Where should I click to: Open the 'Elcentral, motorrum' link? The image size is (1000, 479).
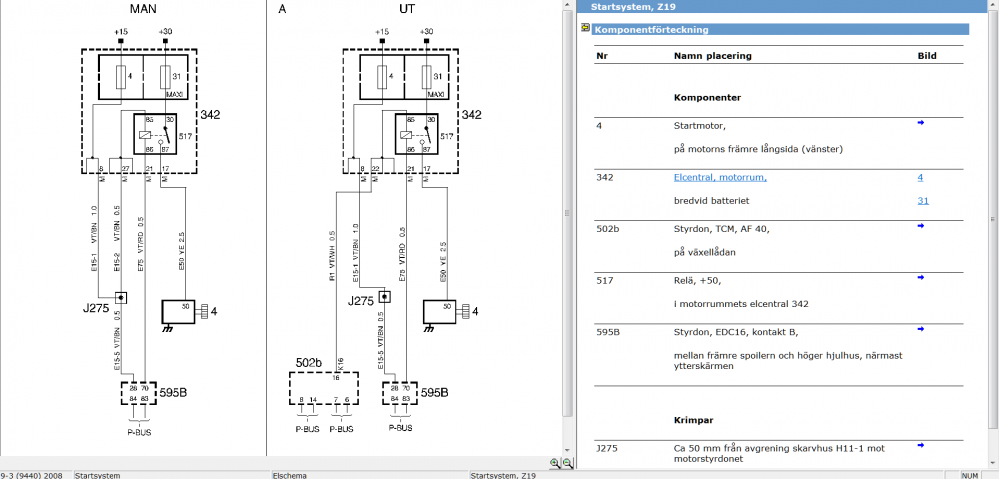tap(720, 177)
